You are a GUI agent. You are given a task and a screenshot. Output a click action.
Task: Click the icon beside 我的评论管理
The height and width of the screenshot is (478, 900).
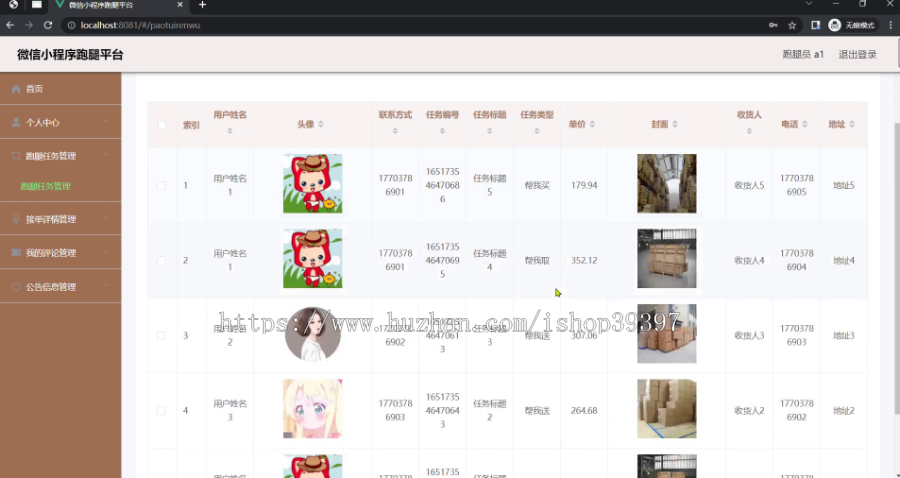[x=16, y=252]
